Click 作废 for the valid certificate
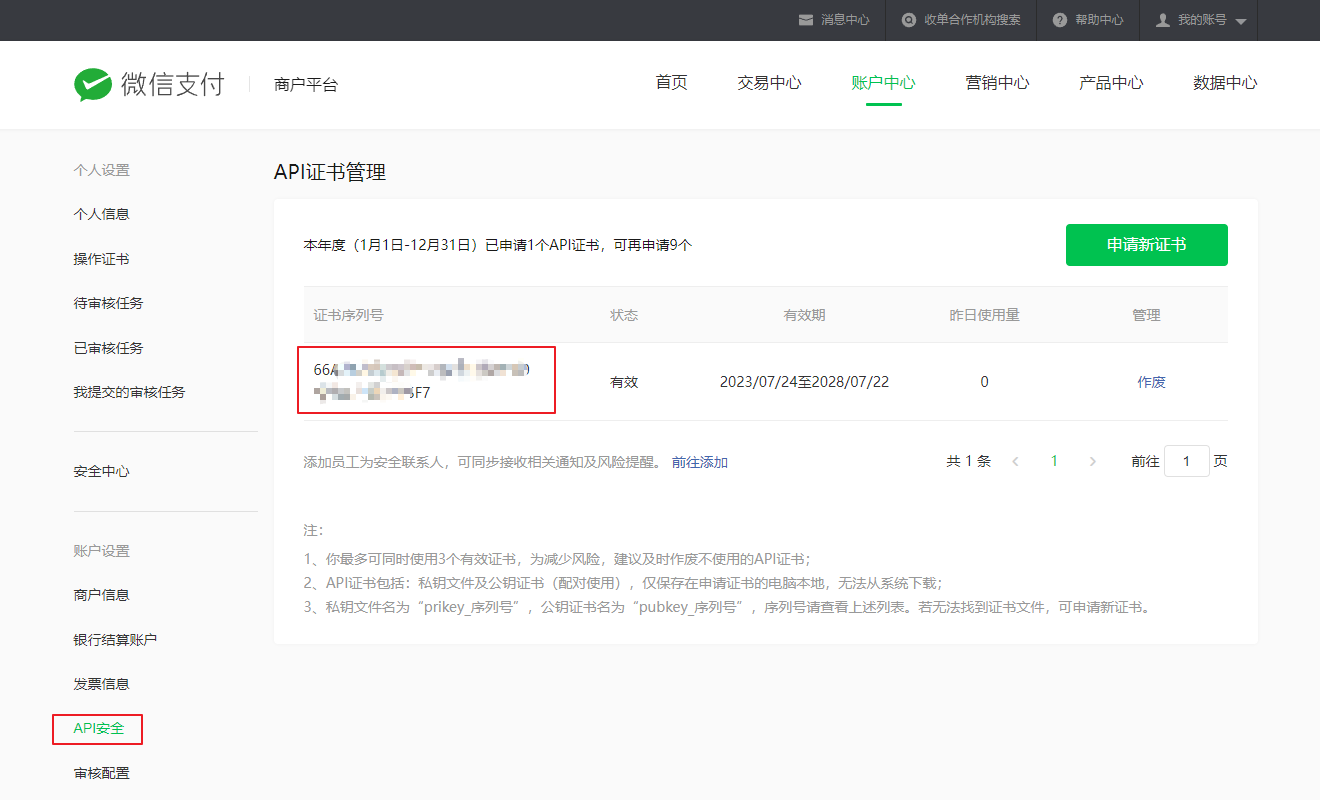Viewport: 1320px width, 800px height. [1151, 382]
